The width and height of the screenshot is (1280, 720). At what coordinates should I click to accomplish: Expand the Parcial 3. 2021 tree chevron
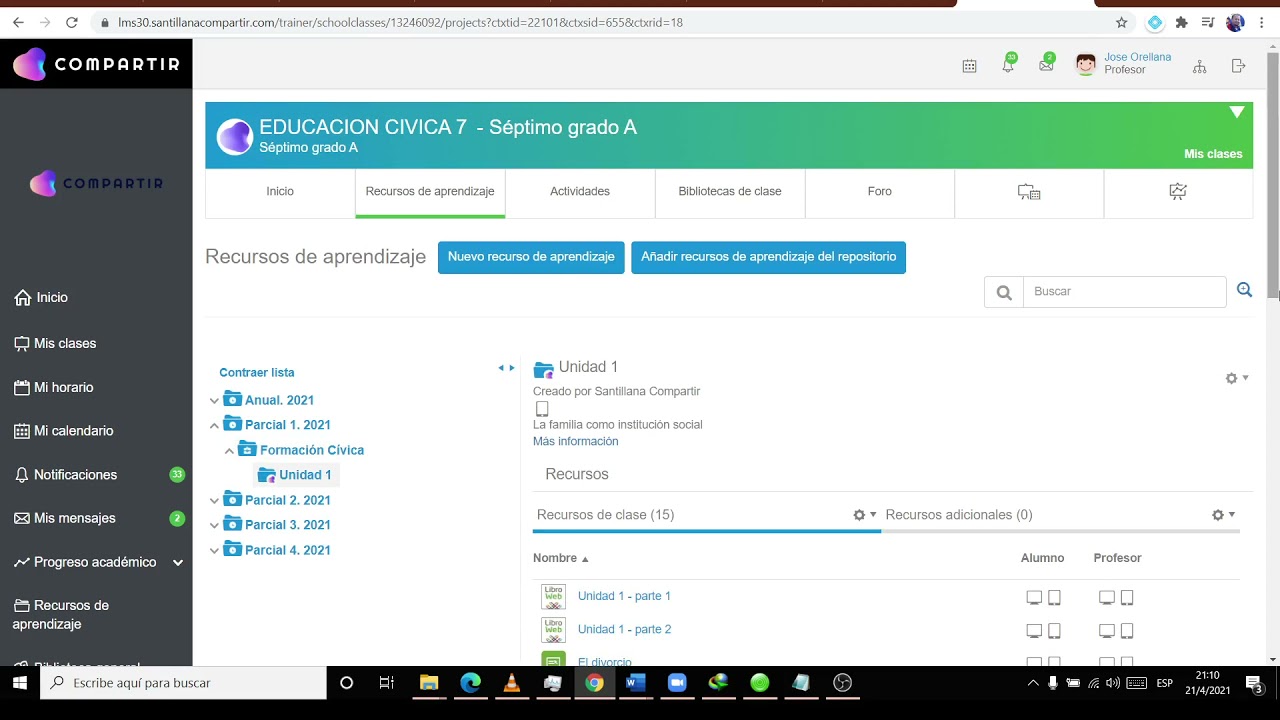pos(214,525)
